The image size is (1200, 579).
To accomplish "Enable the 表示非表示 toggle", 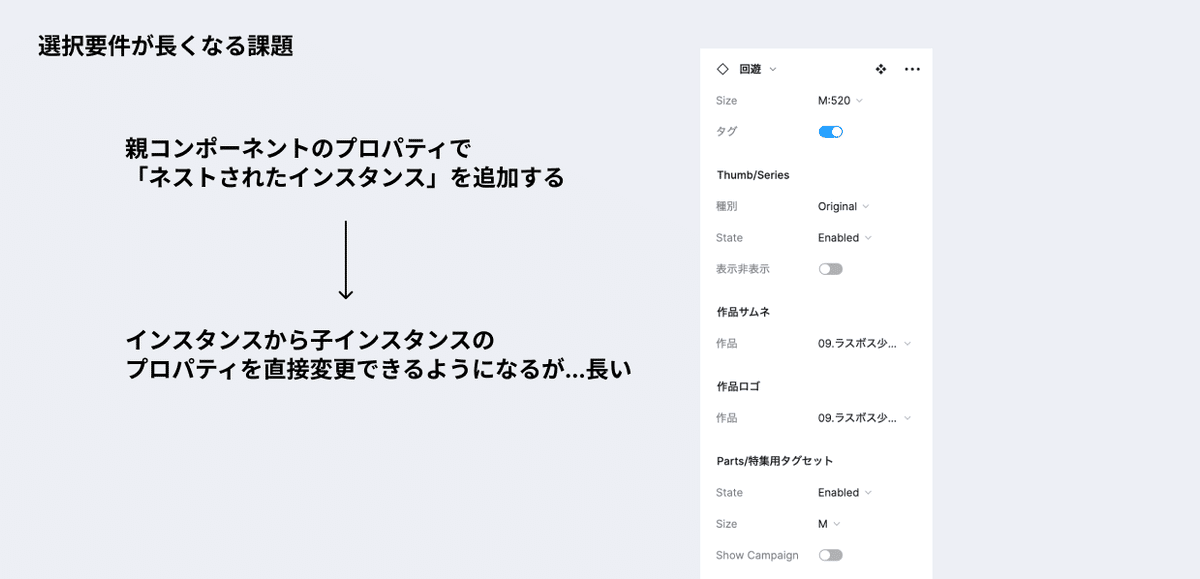I will click(831, 269).
